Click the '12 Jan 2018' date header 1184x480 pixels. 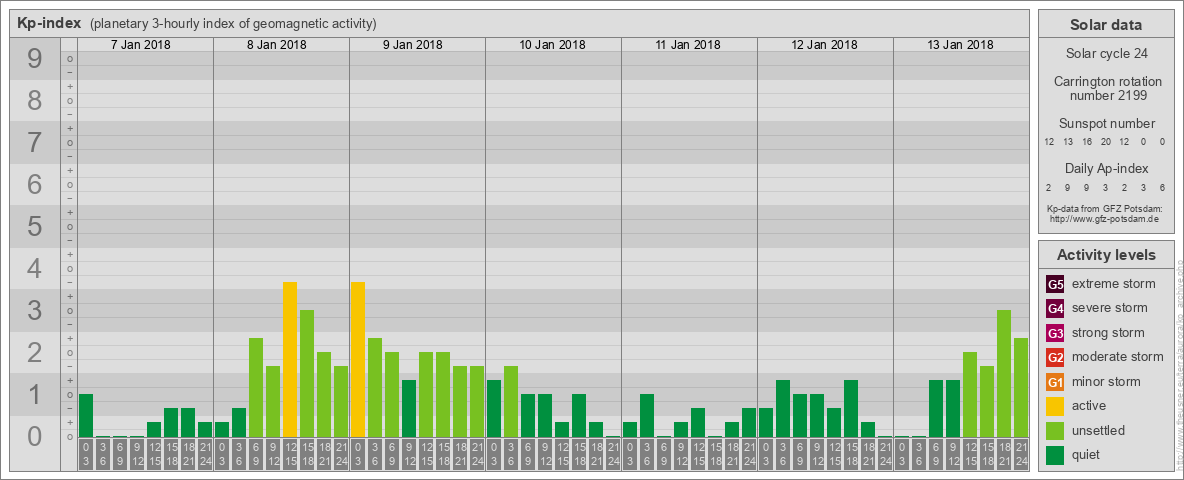pyautogui.click(x=824, y=45)
